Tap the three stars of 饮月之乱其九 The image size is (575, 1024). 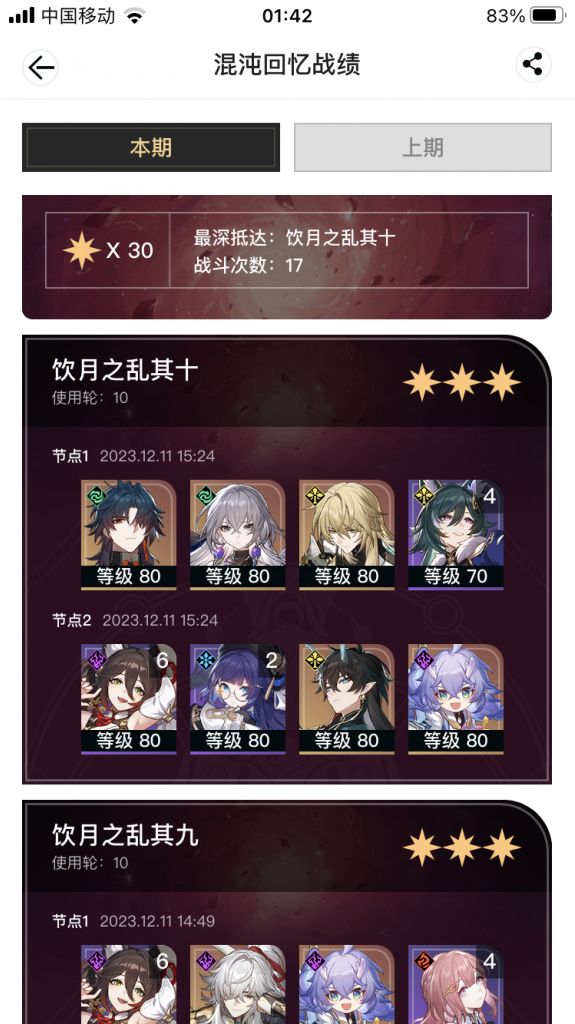point(462,848)
